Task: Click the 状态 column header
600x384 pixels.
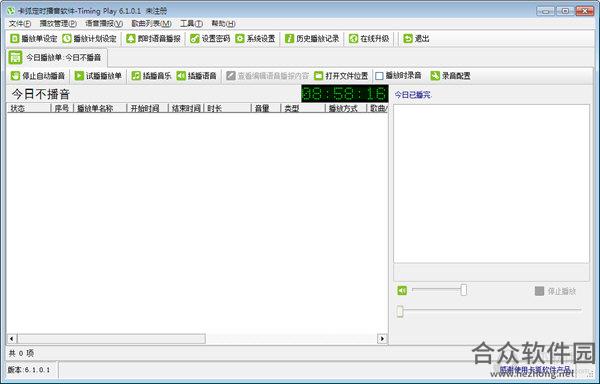Action: tap(29, 108)
